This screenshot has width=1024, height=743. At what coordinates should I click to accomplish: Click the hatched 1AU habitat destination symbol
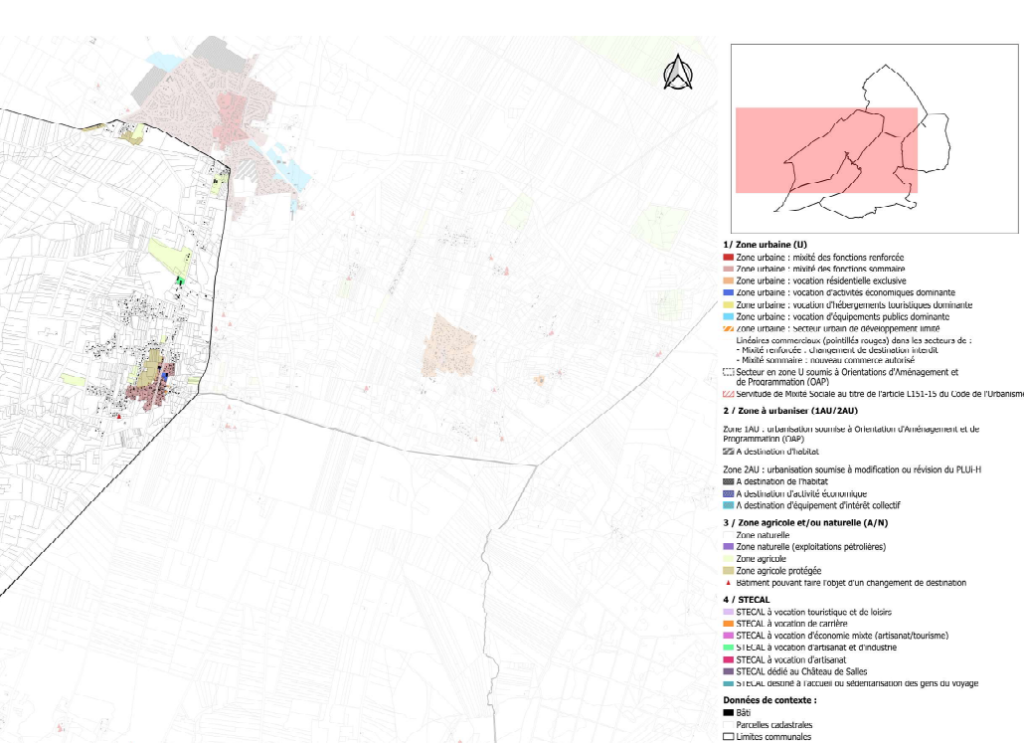click(x=727, y=451)
